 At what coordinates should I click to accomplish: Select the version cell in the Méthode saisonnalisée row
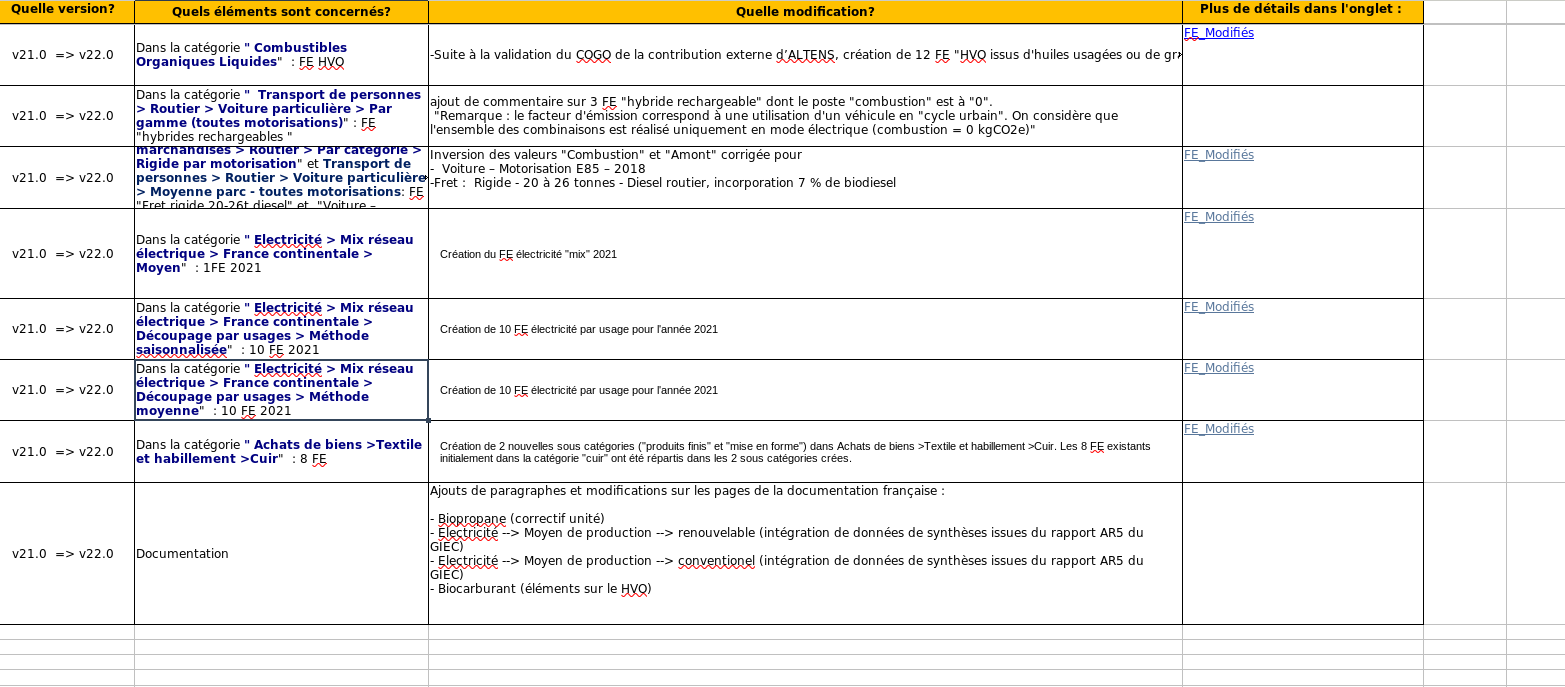point(67,329)
